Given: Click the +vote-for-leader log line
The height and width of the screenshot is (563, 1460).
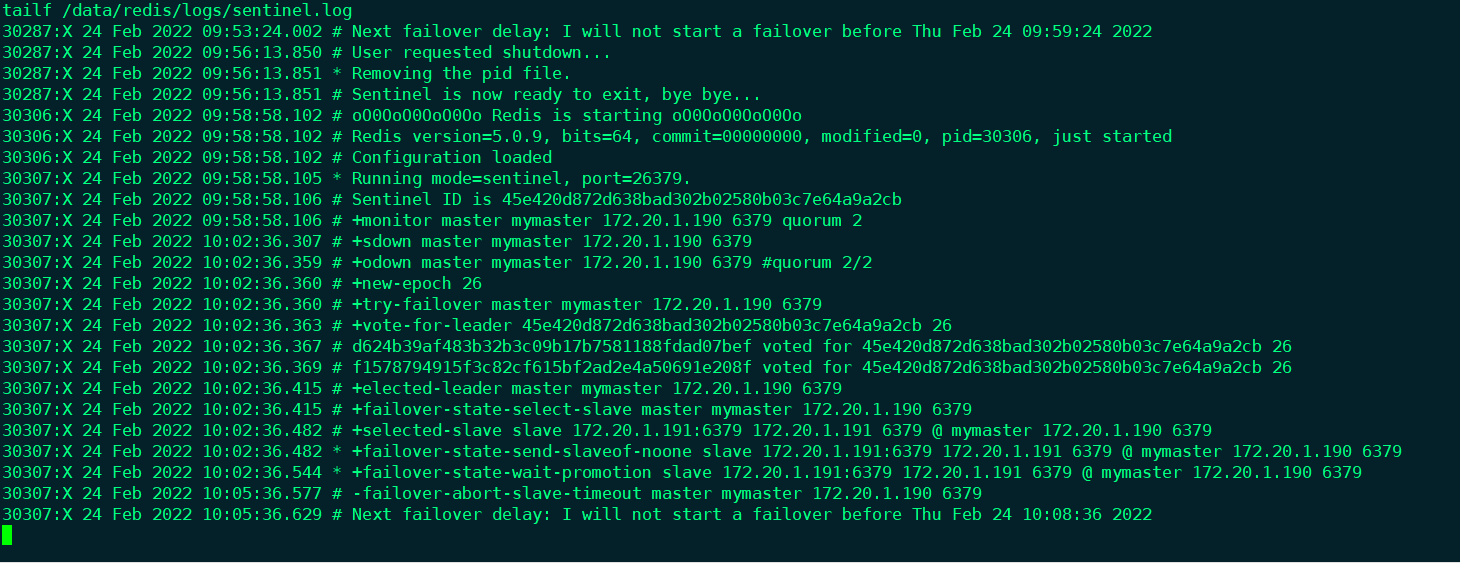Looking at the screenshot, I should pos(651,325).
